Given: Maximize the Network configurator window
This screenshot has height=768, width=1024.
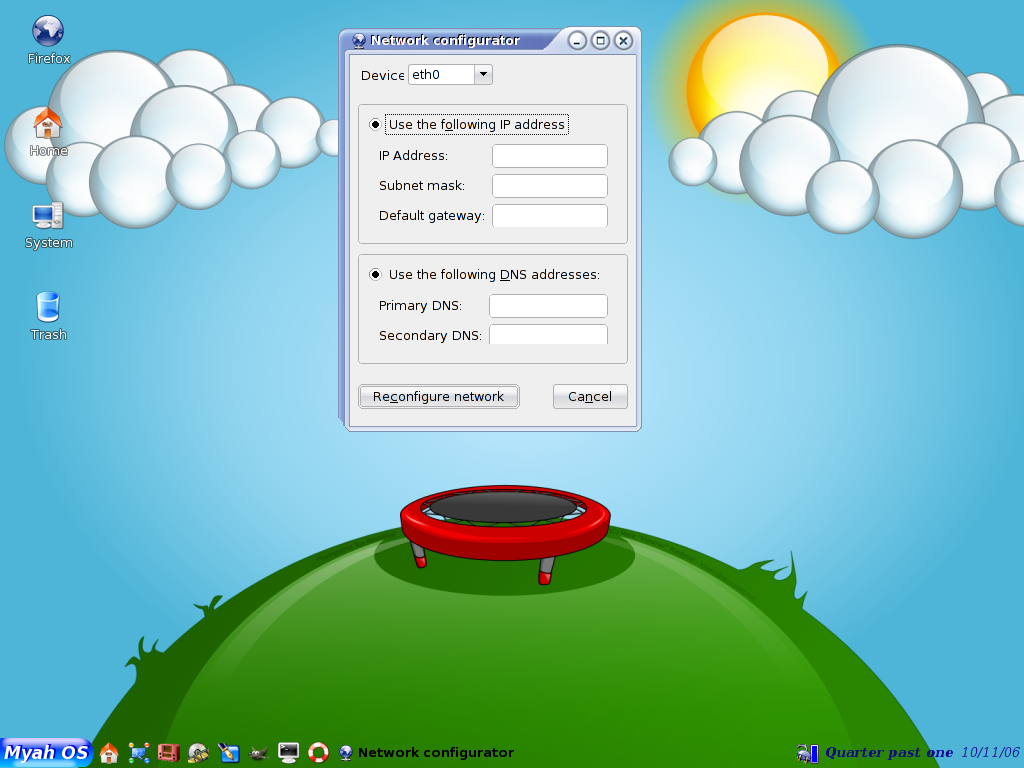Looking at the screenshot, I should click(x=600, y=41).
